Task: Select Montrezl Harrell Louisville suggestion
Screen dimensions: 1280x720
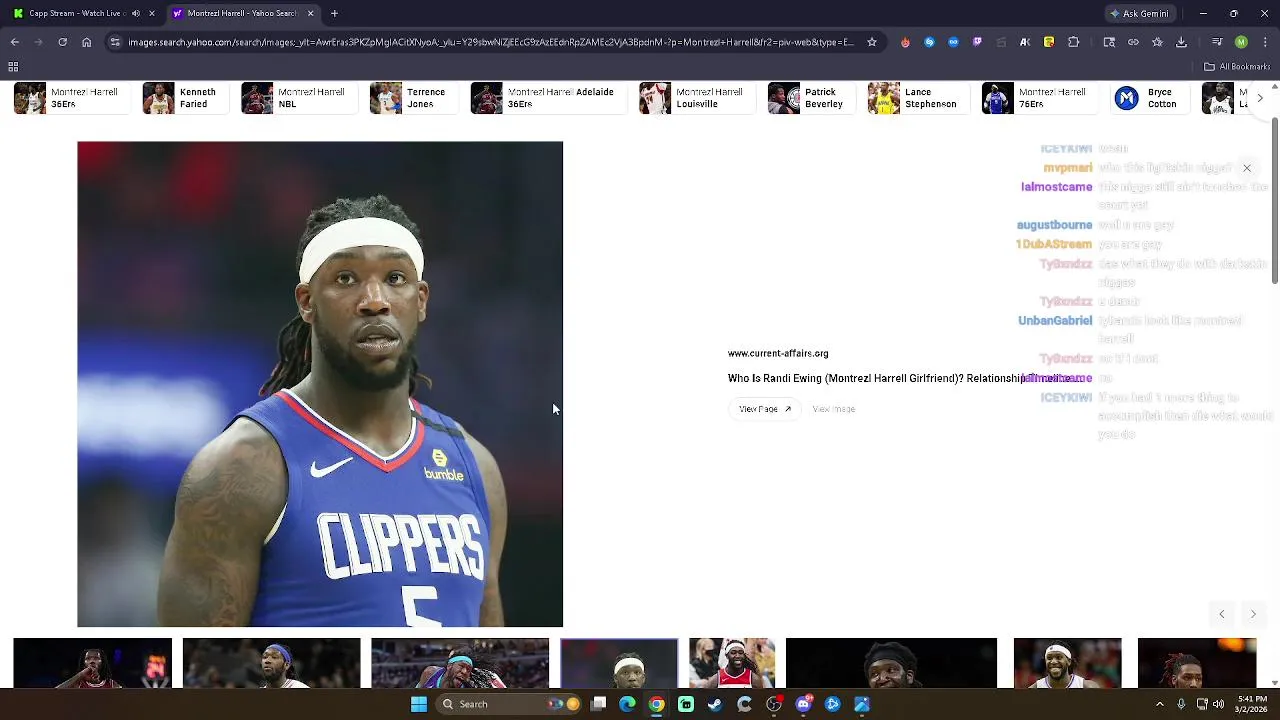Action: click(696, 98)
